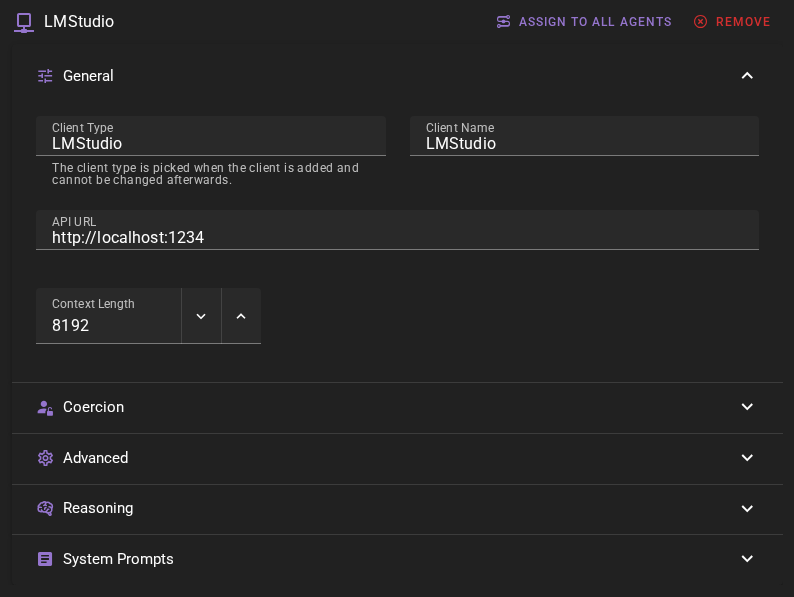Assign client to all agents

[584, 22]
